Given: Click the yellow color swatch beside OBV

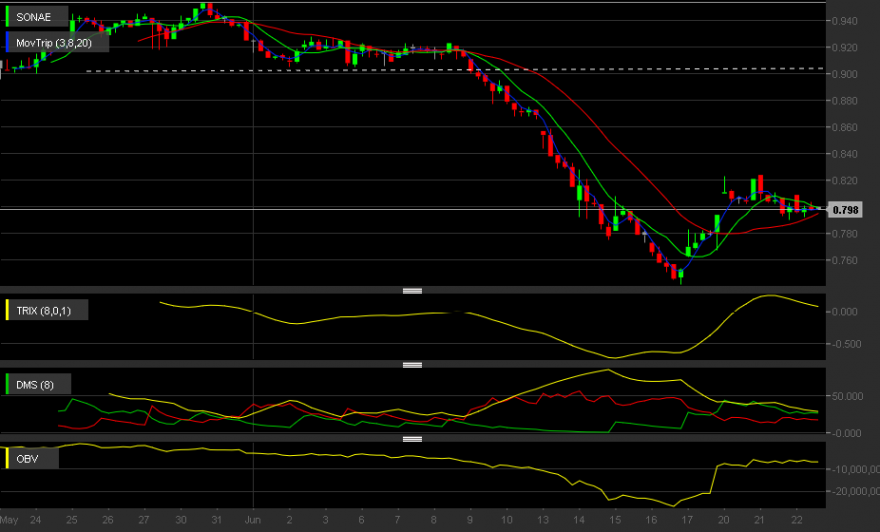Looking at the screenshot, I should point(7,458).
